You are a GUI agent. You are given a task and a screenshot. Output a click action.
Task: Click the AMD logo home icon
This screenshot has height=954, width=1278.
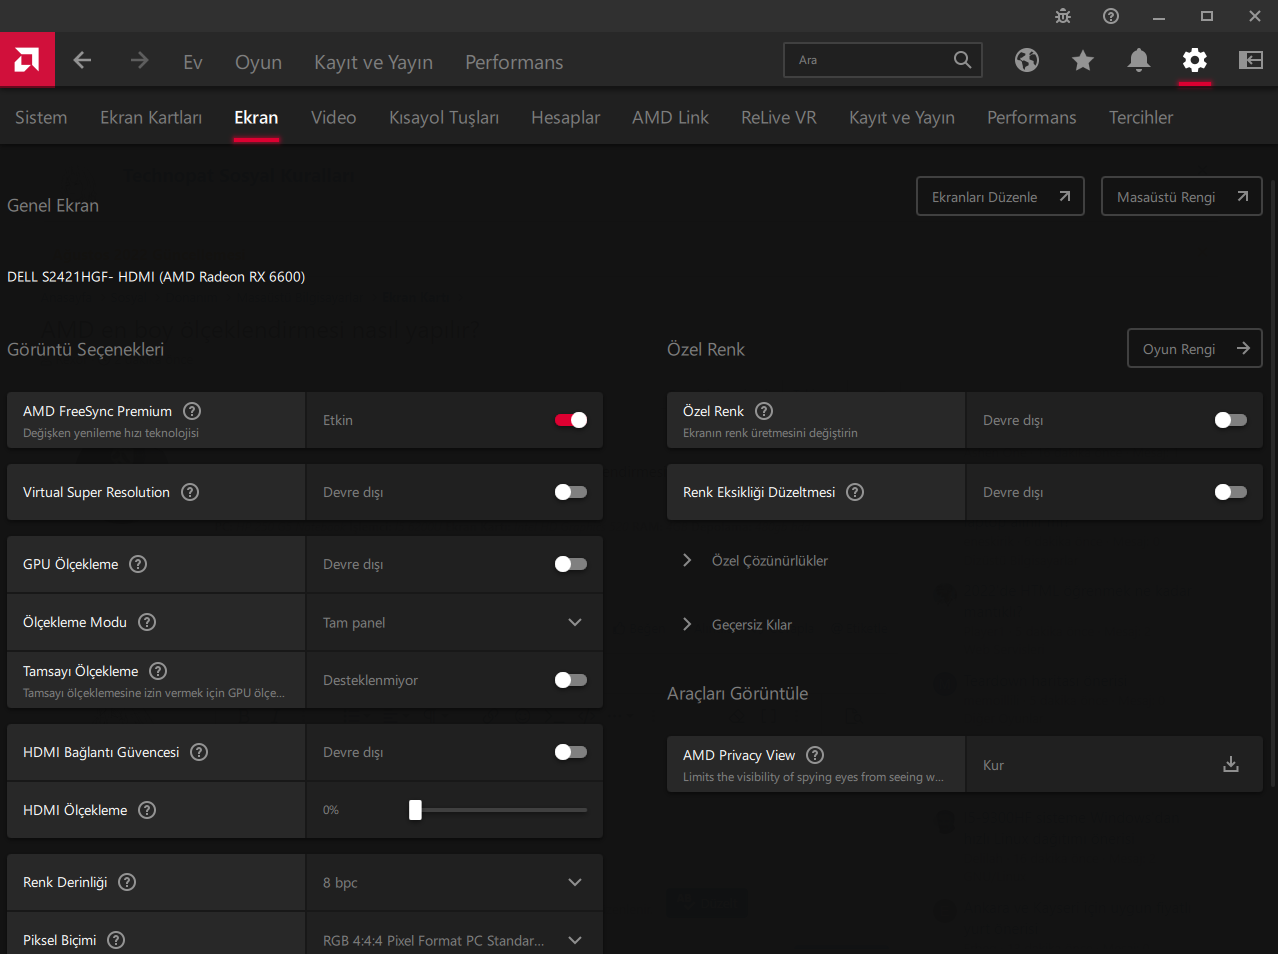[x=27, y=60]
